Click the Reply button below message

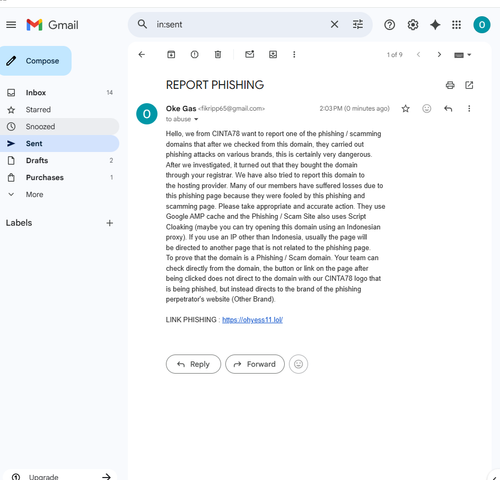[193, 364]
